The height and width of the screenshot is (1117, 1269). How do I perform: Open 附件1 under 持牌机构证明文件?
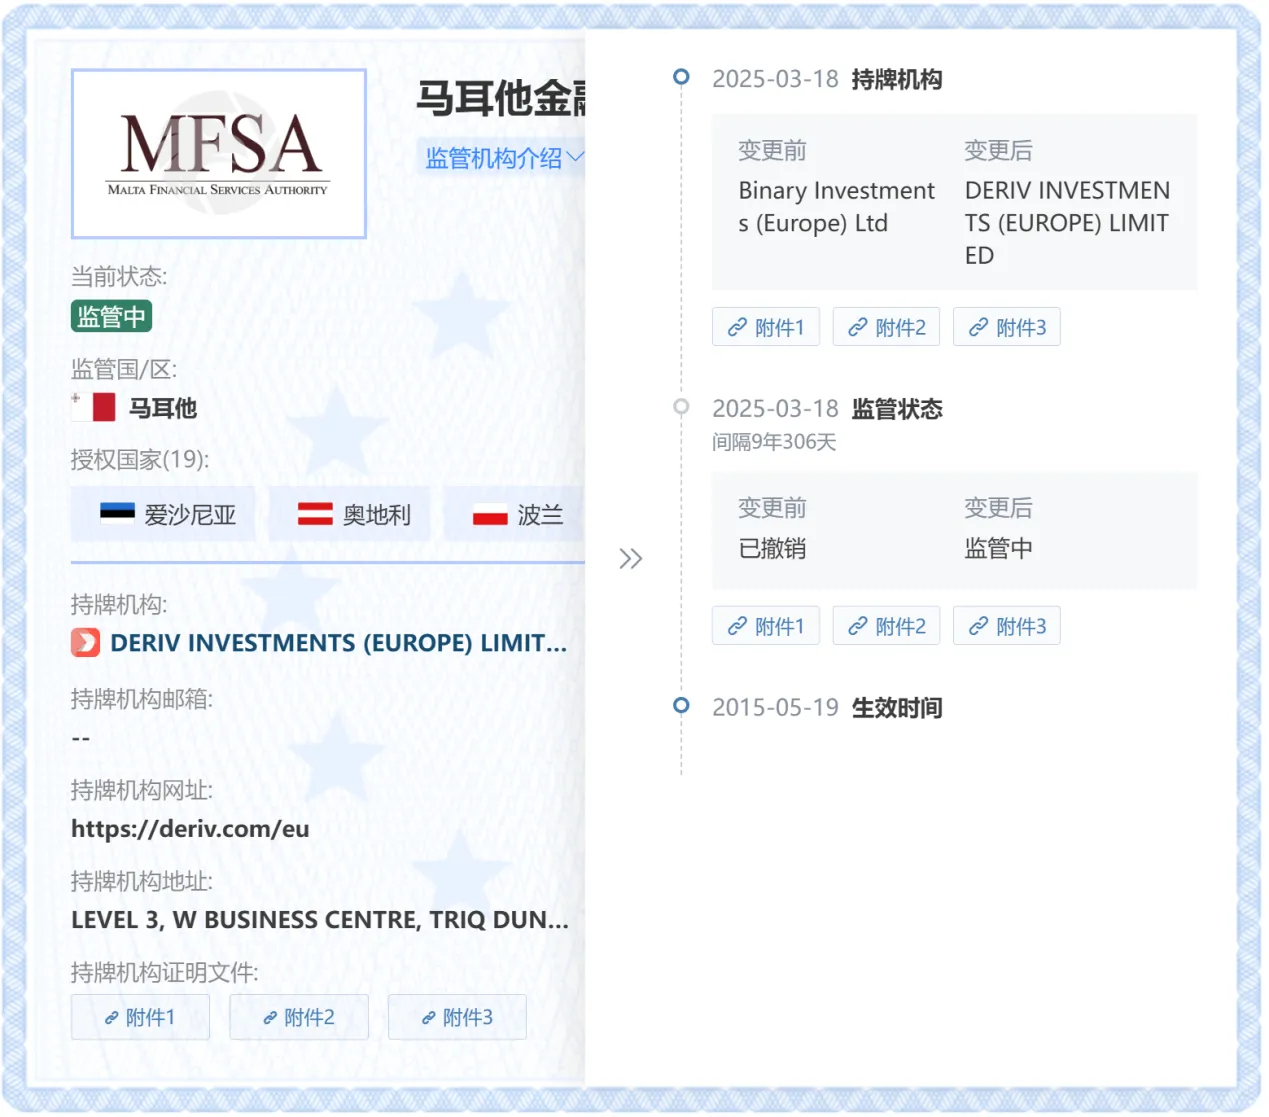click(x=140, y=1017)
